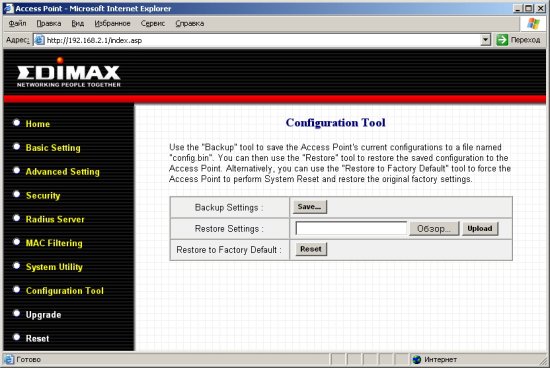
Task: Click the Restore to Factory Default label
Action: point(229,250)
